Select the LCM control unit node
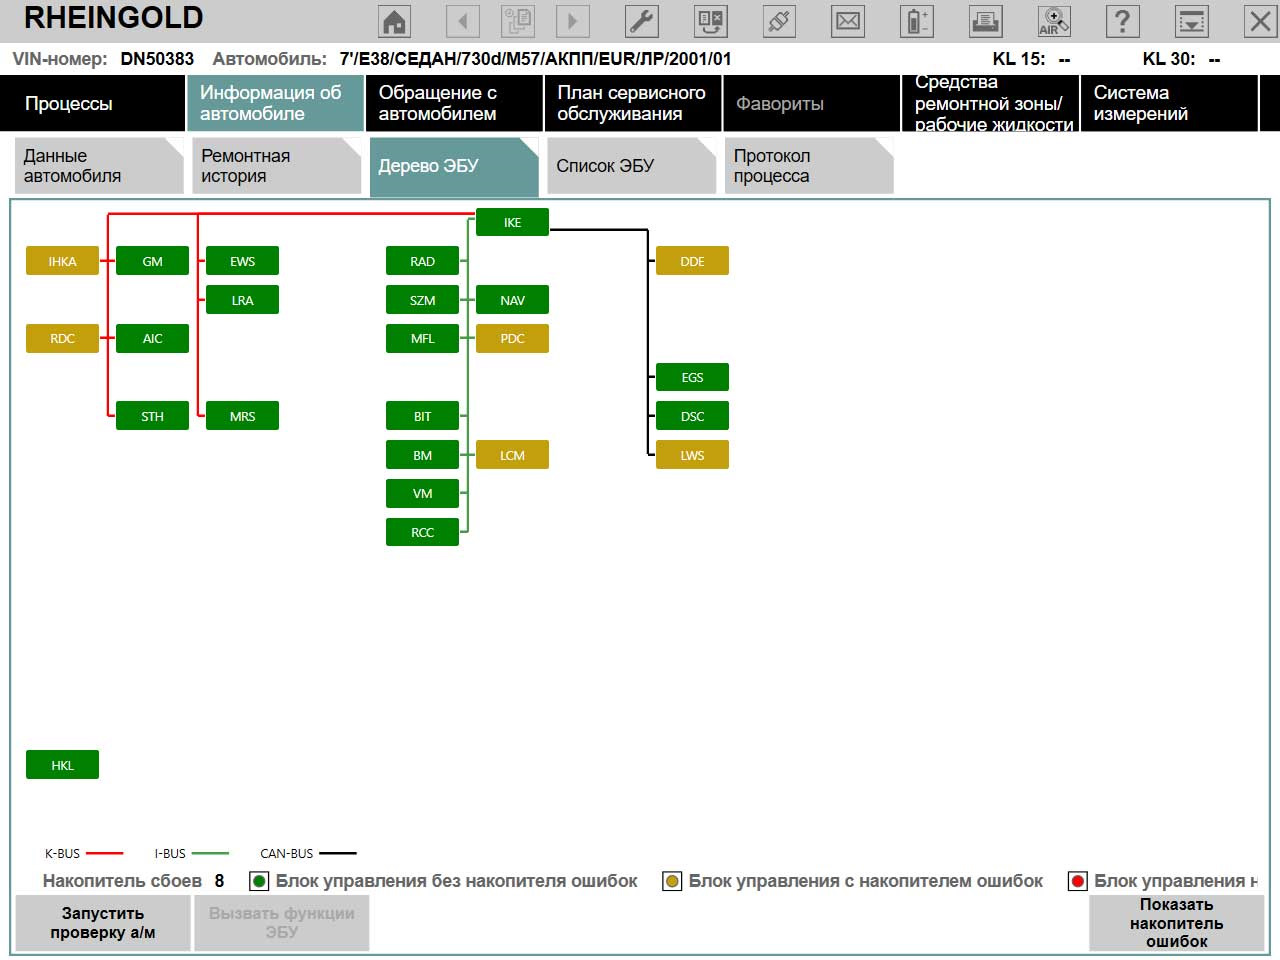The width and height of the screenshot is (1280, 960). [x=512, y=455]
